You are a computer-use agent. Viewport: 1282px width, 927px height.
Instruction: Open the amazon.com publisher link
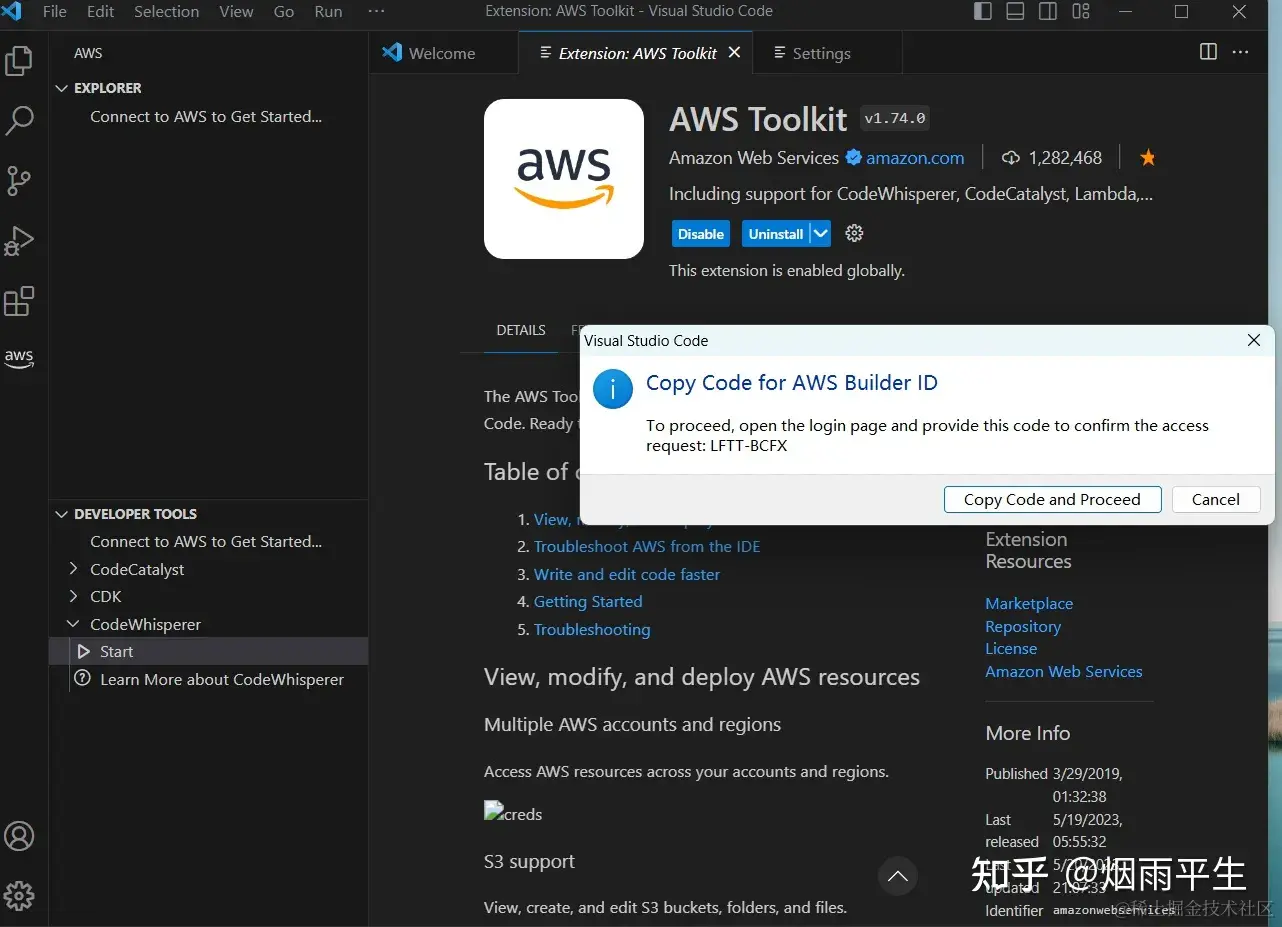coord(915,158)
